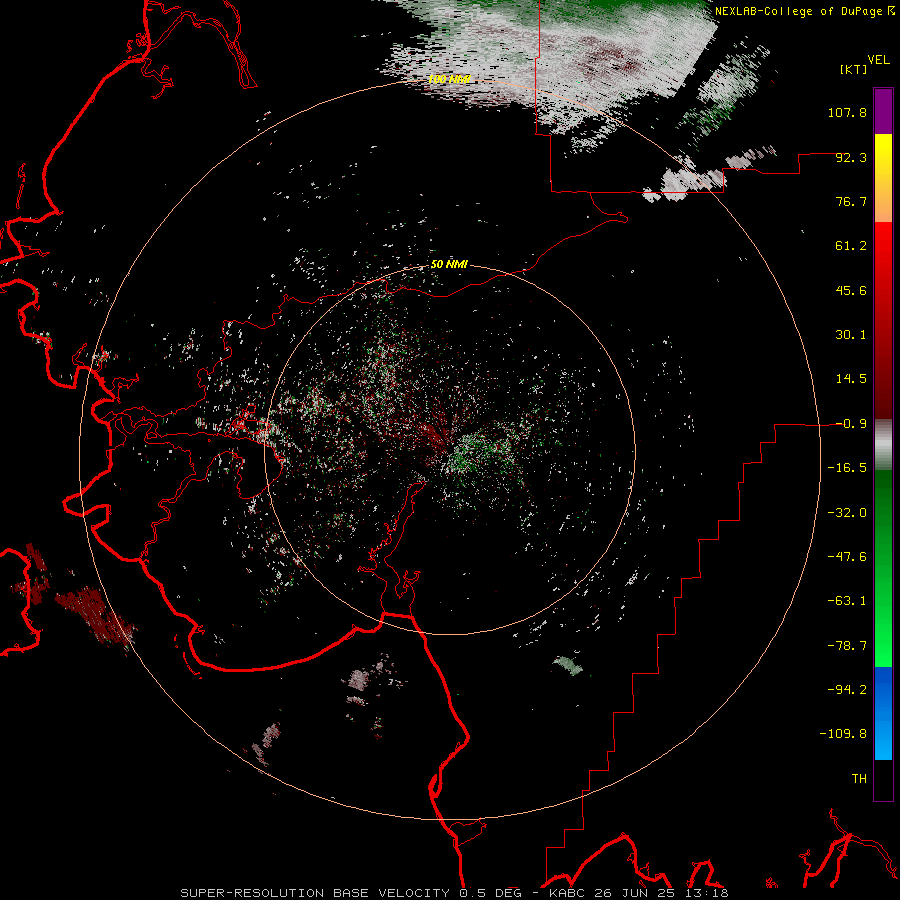
Task: Click the Super-Resolution Base Velocity caption
Action: [x=454, y=893]
